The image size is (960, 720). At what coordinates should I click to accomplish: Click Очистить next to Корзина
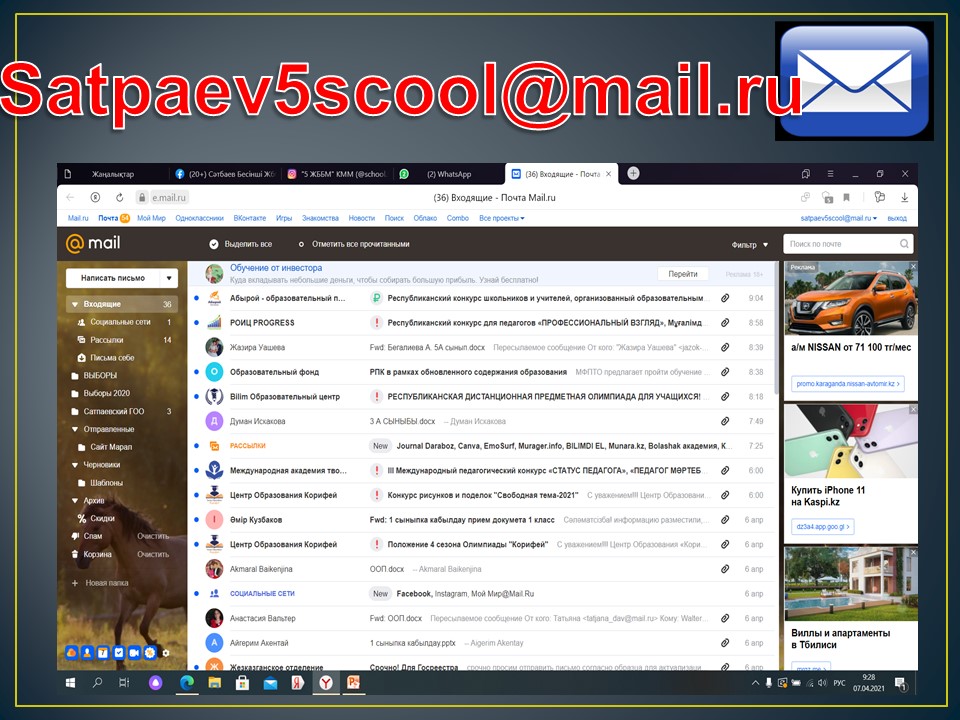point(153,554)
